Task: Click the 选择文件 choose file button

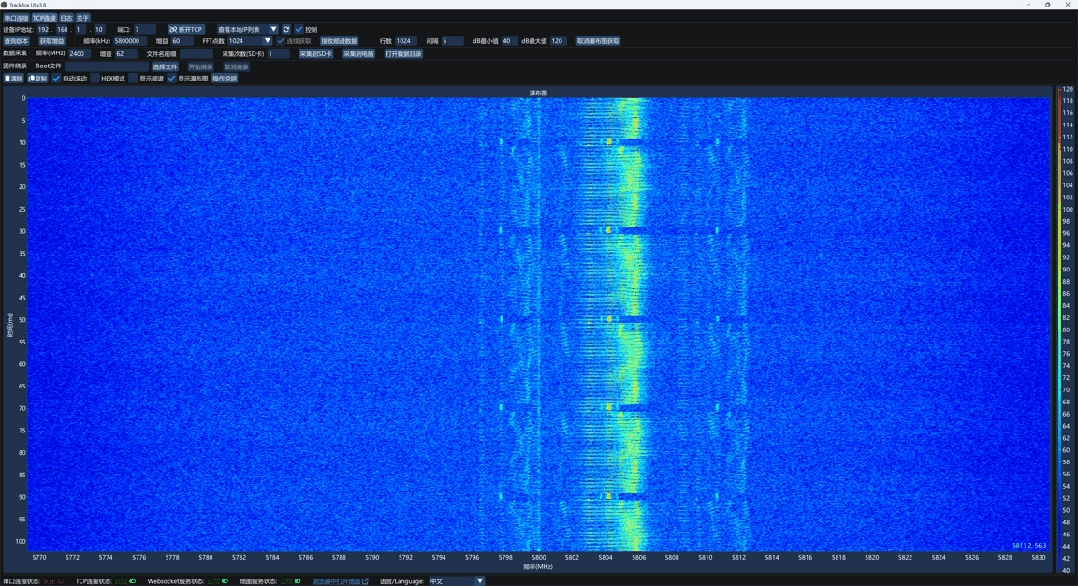Action: click(165, 67)
